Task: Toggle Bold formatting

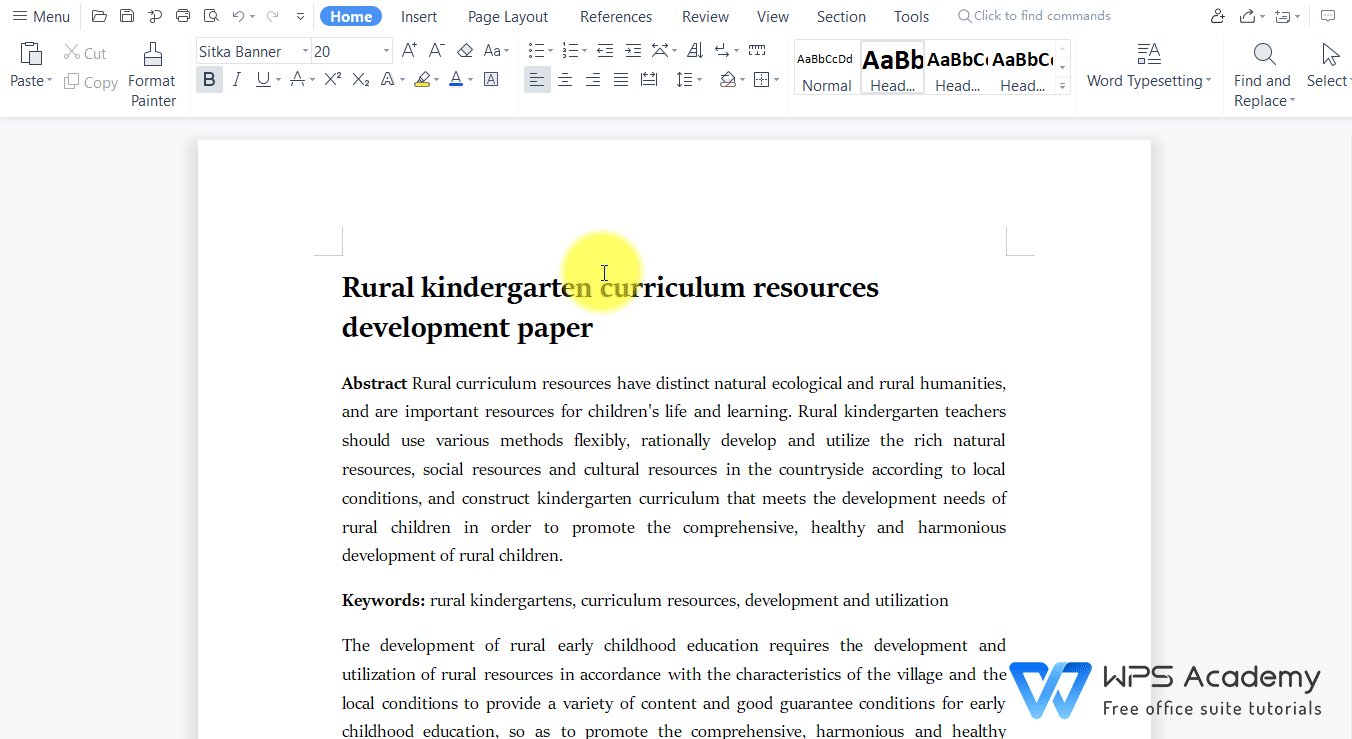Action: pyautogui.click(x=209, y=80)
